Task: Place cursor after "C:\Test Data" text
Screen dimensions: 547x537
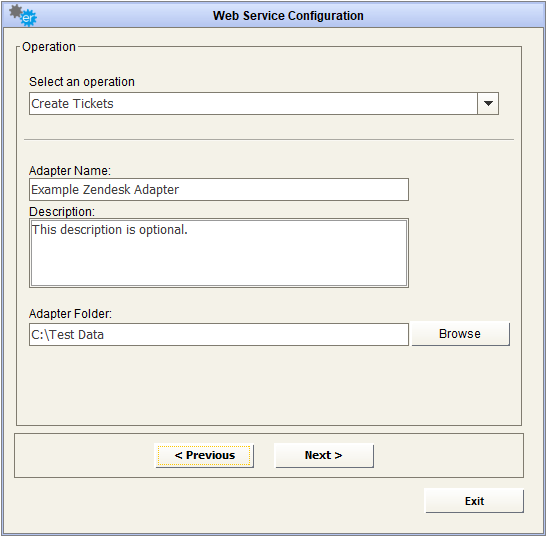Action: tap(105, 335)
